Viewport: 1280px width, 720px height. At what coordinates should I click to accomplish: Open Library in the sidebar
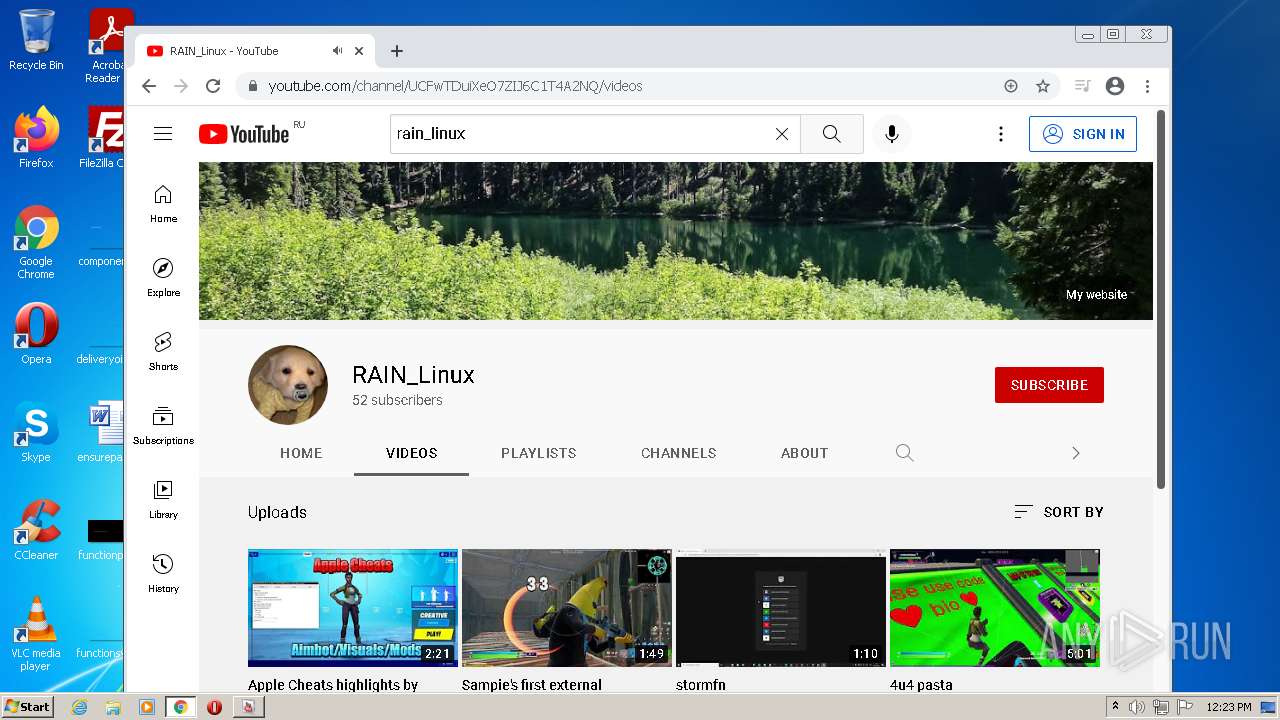coord(163,499)
